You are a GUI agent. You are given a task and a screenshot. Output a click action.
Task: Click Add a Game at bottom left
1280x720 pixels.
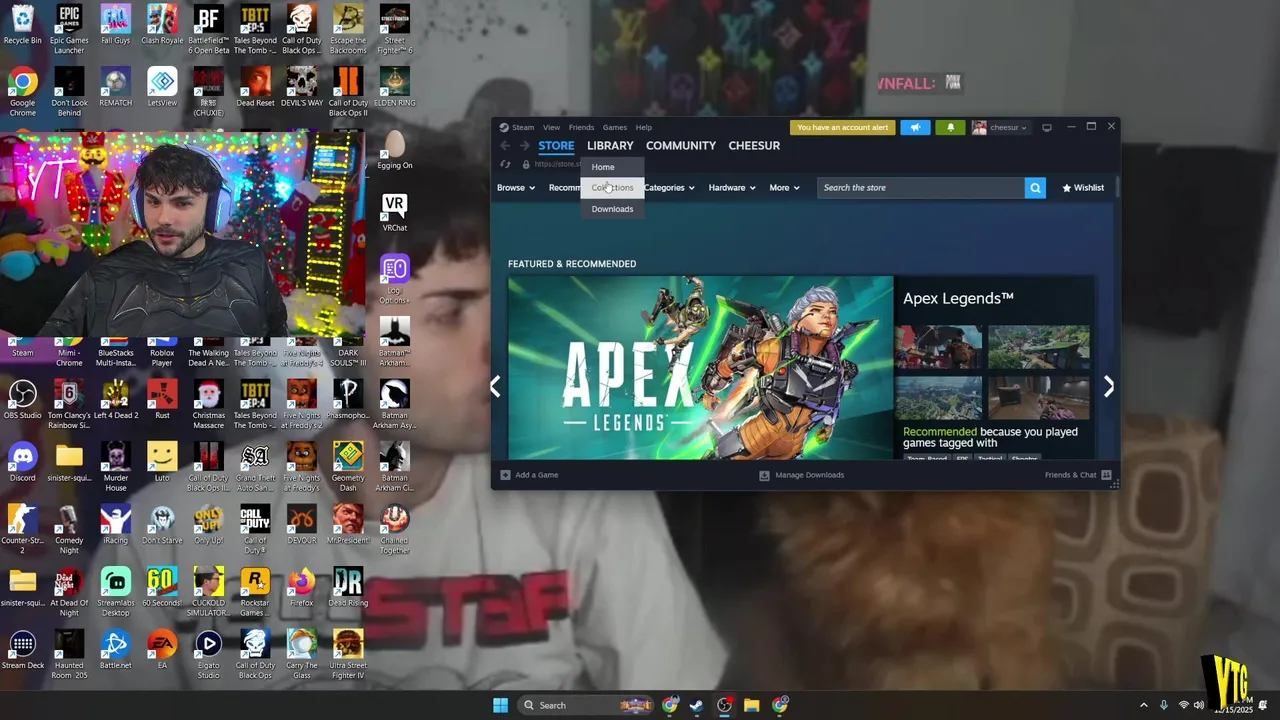(x=530, y=475)
